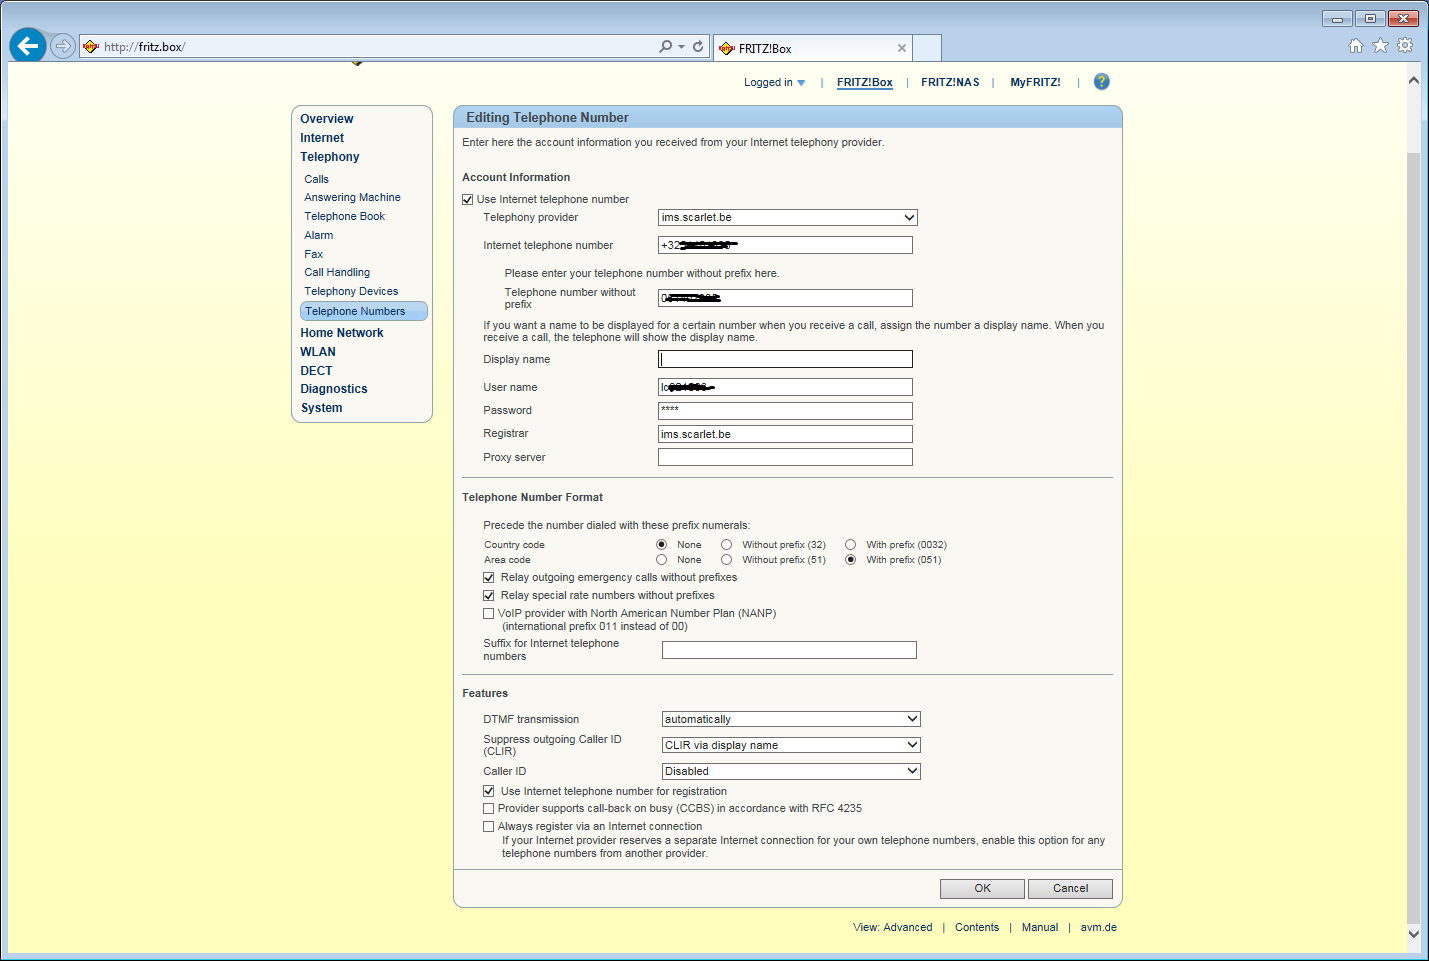Open Telephony Devices in the sidebar
This screenshot has height=961, width=1429.
click(x=351, y=292)
